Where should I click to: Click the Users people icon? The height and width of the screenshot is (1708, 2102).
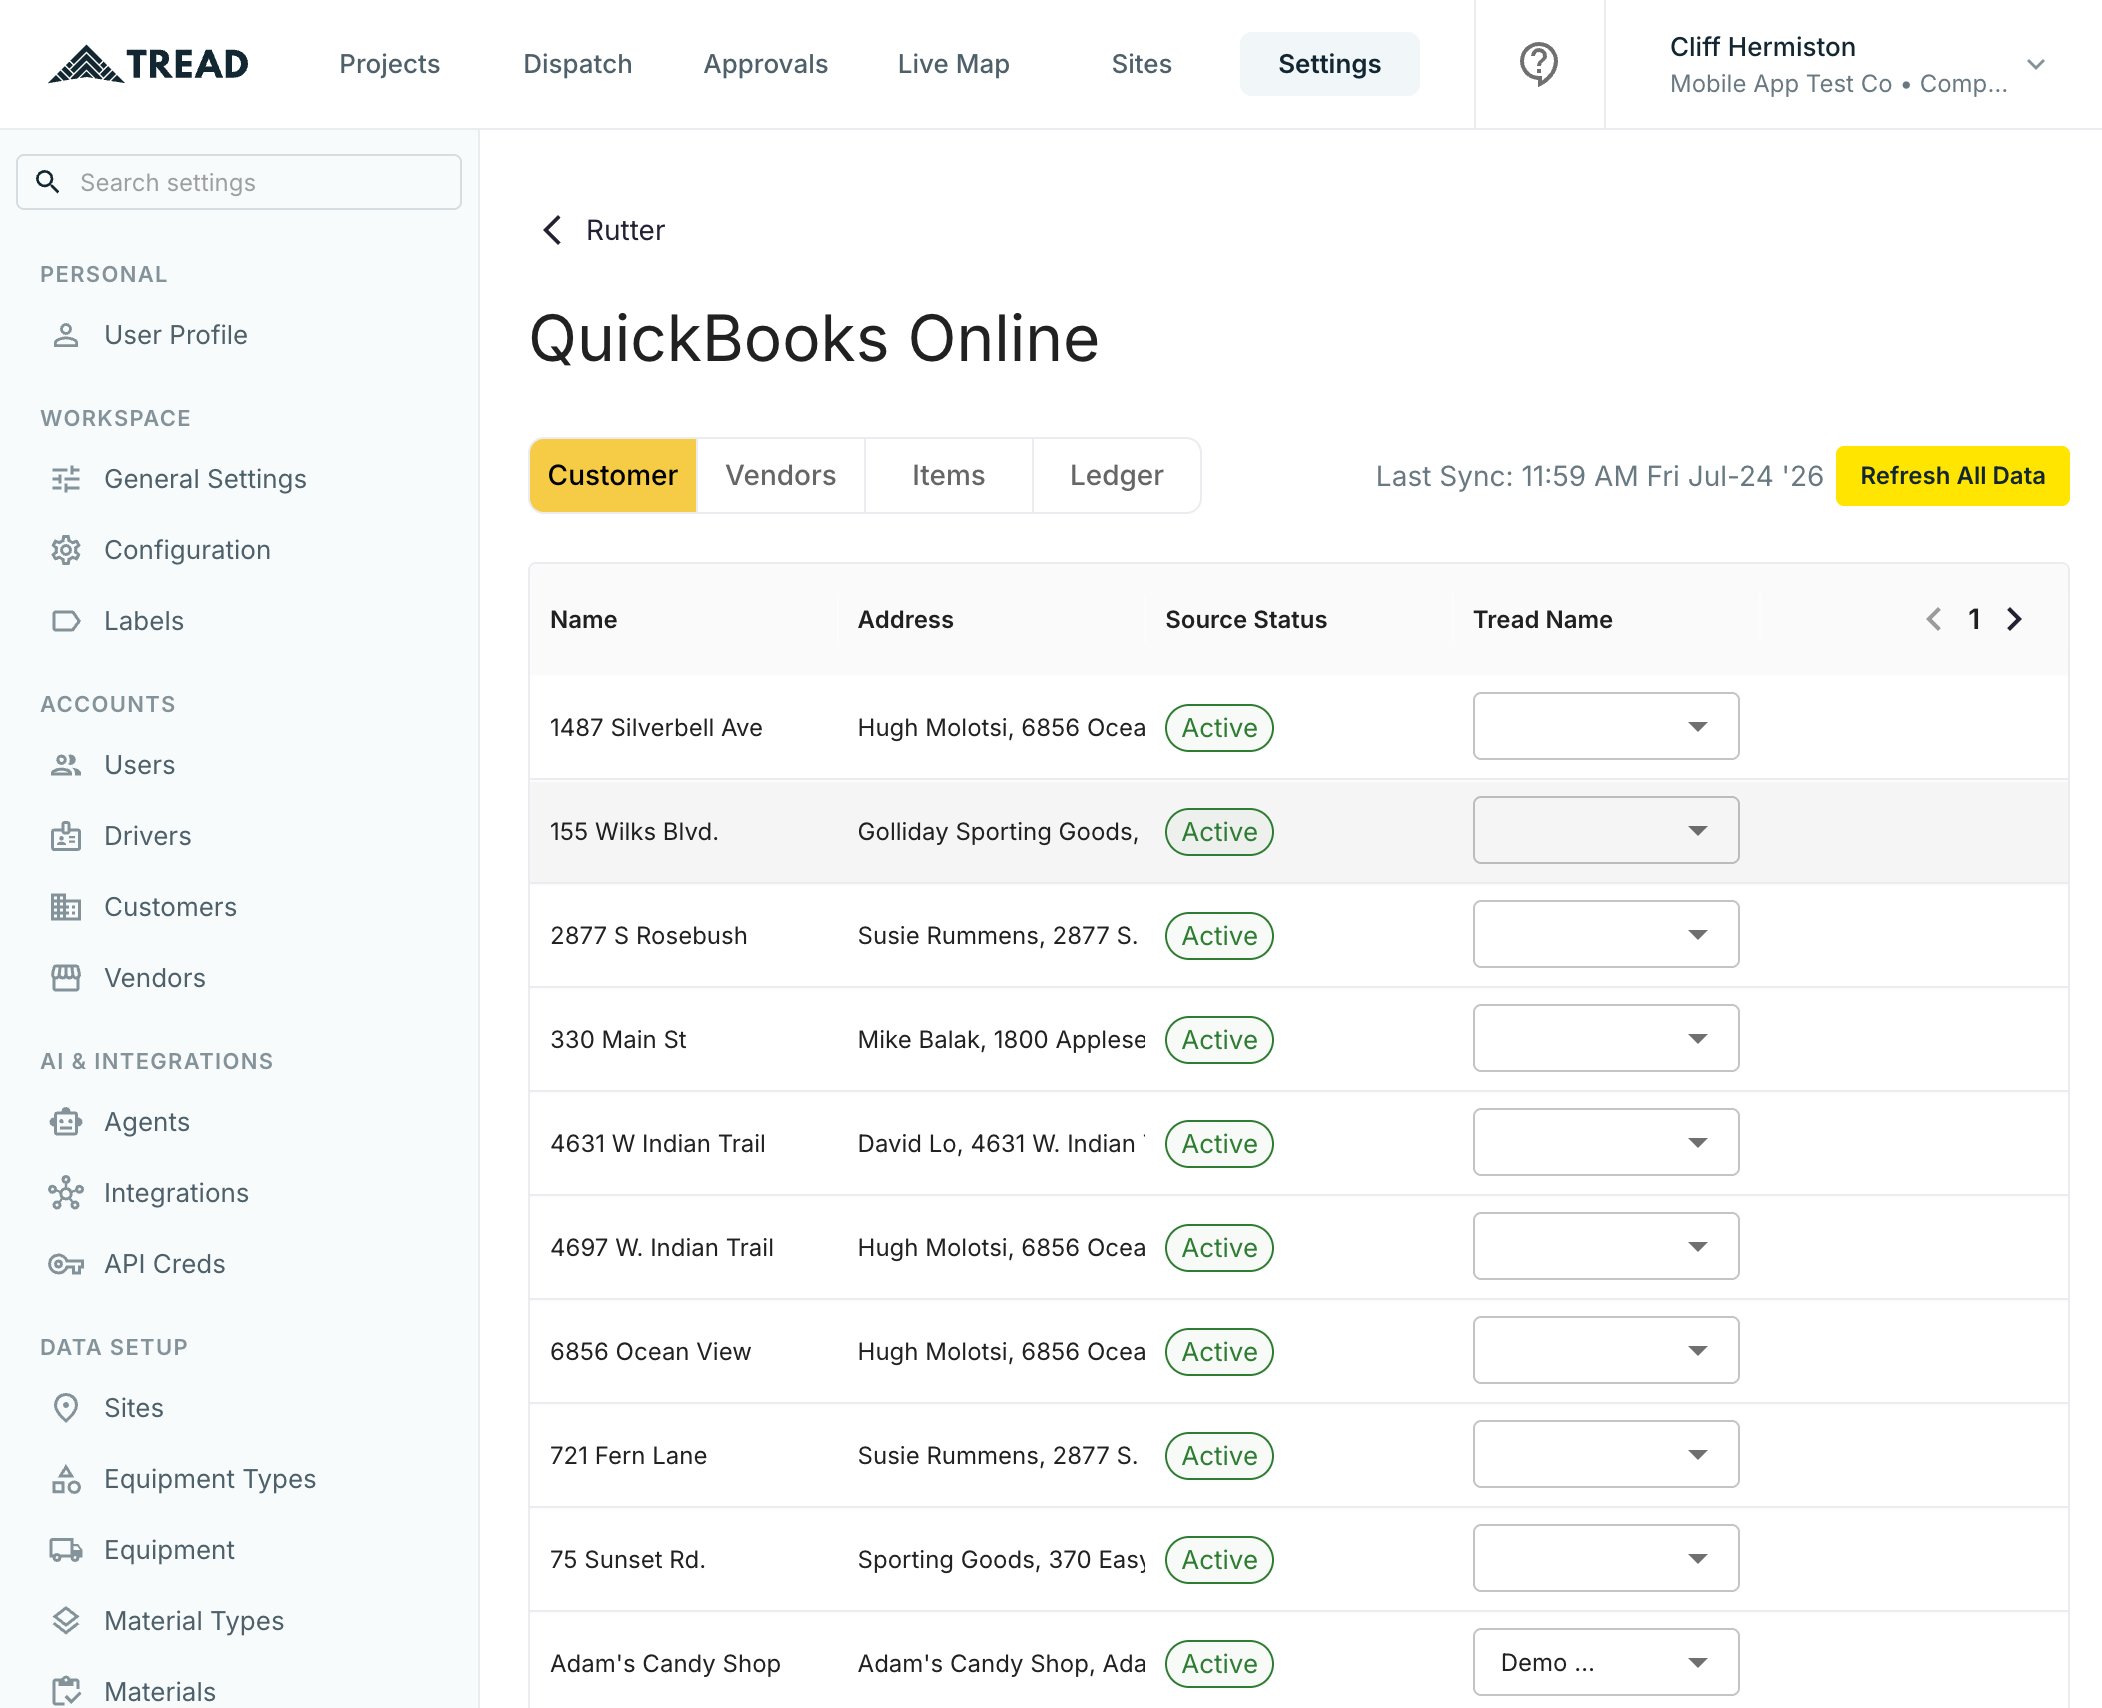(x=66, y=765)
